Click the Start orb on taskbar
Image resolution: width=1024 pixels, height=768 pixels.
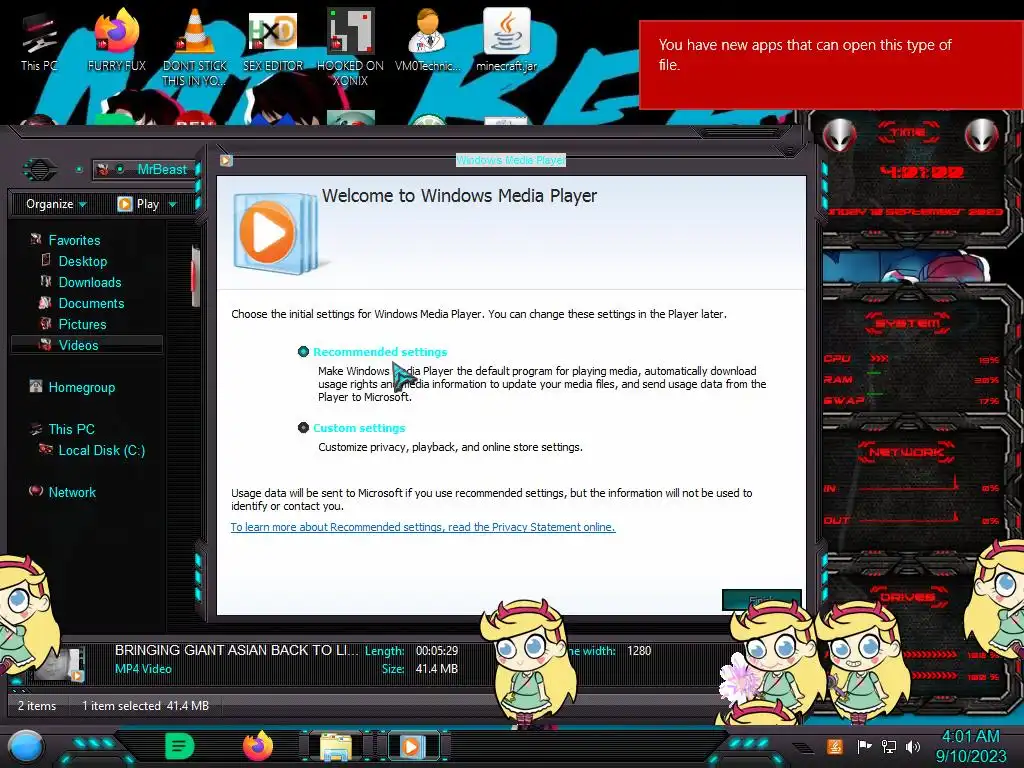25,747
